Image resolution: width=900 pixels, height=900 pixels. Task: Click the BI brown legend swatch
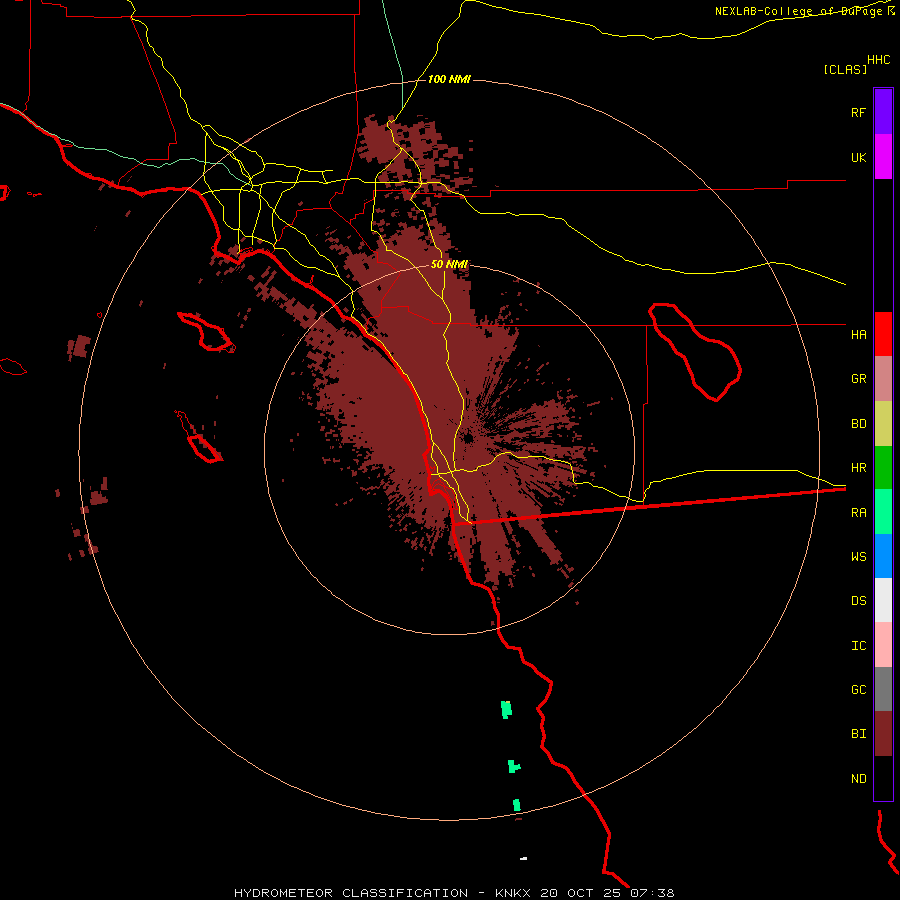pos(883,734)
